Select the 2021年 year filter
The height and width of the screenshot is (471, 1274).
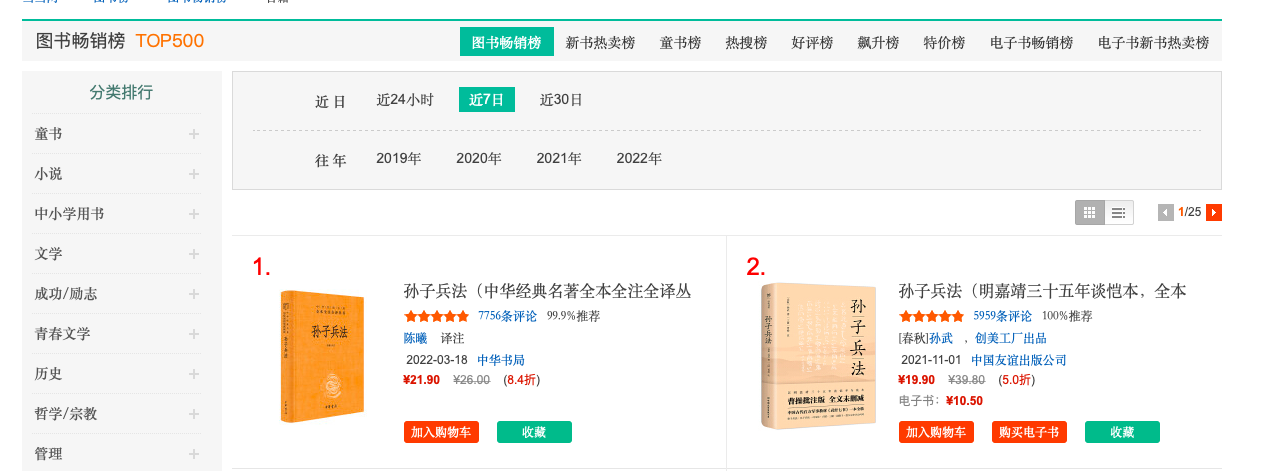559,158
